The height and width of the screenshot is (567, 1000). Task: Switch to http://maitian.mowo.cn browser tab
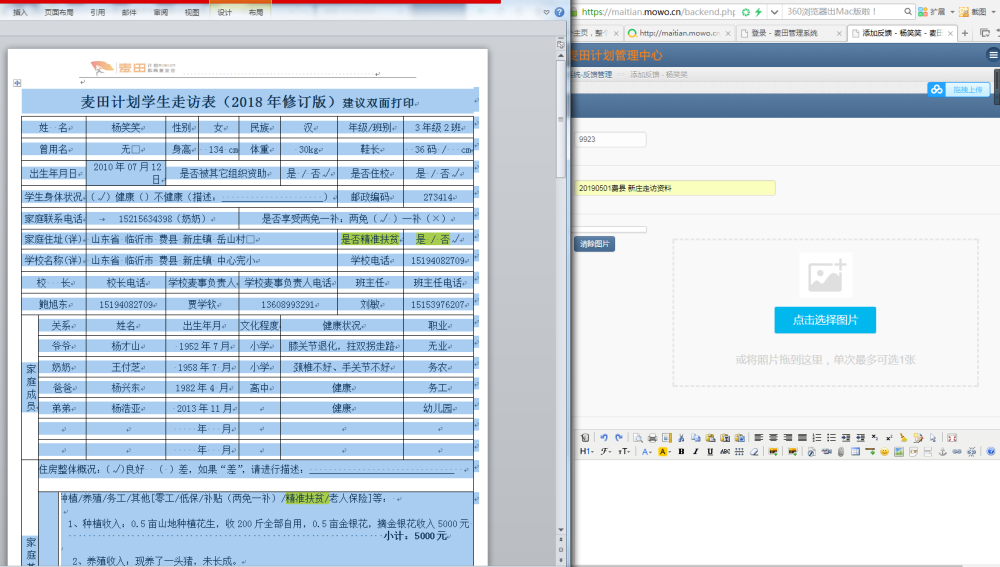(679, 33)
